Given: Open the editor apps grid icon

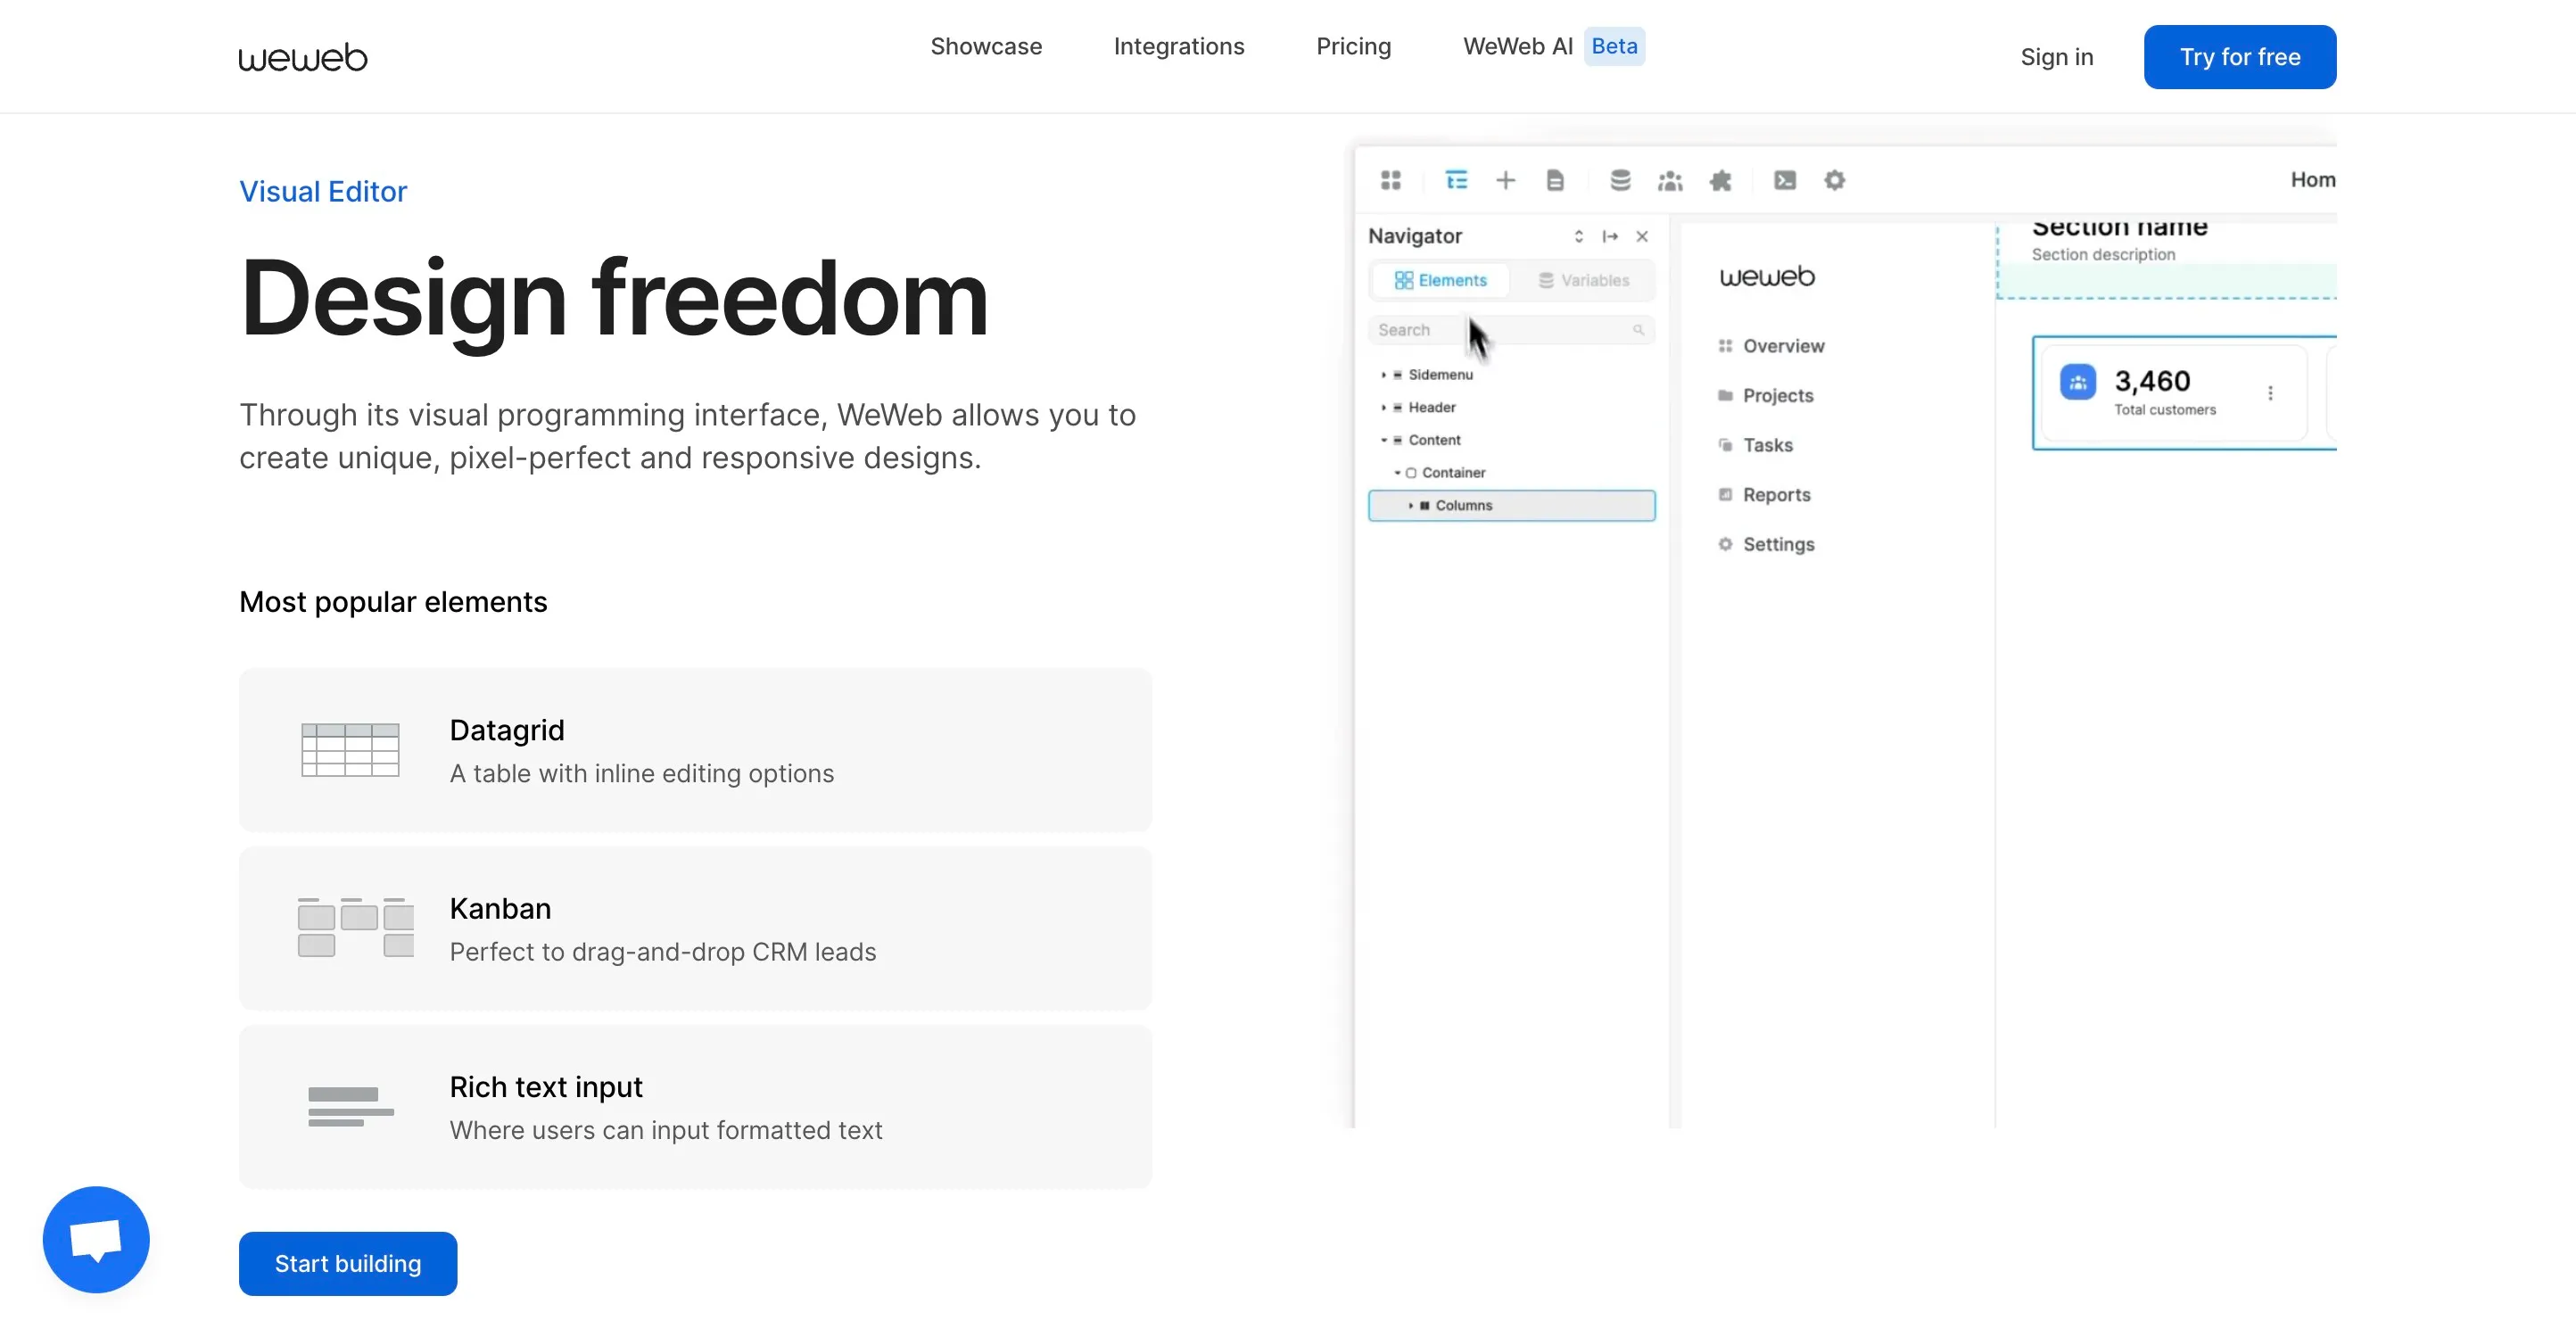Looking at the screenshot, I should 1391,180.
